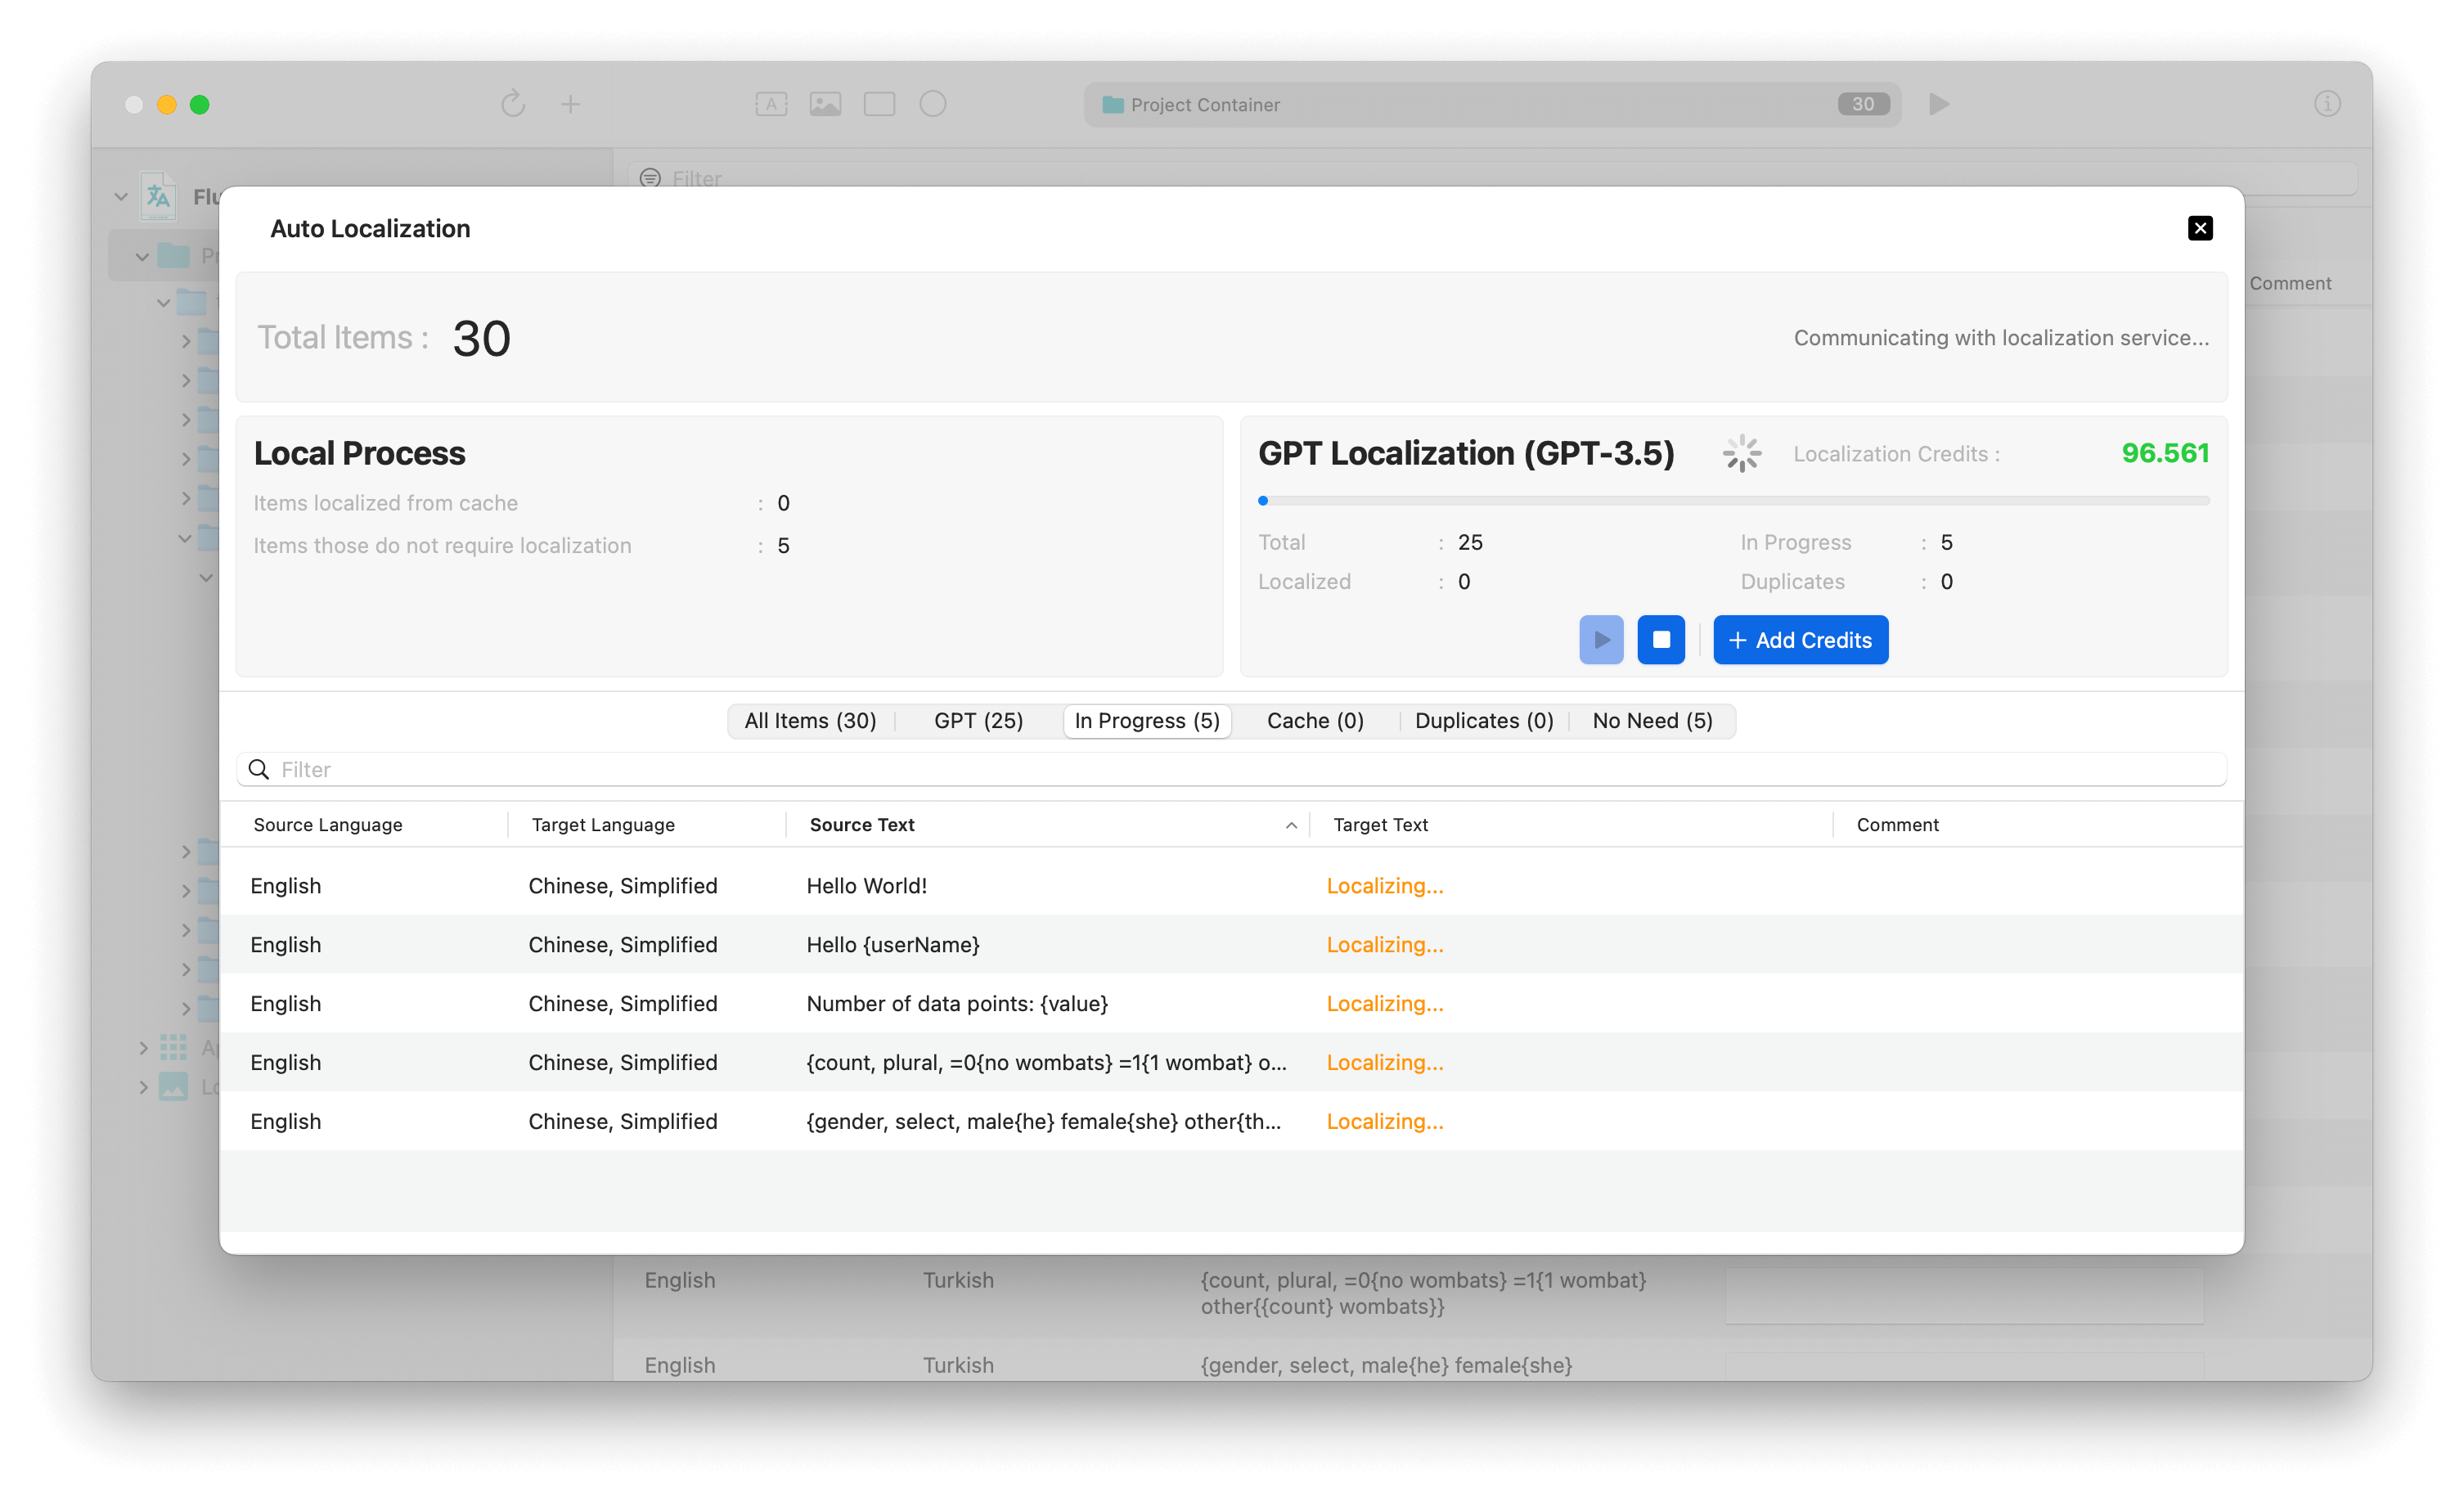Close the Auto Localization dialog

(x=2199, y=228)
